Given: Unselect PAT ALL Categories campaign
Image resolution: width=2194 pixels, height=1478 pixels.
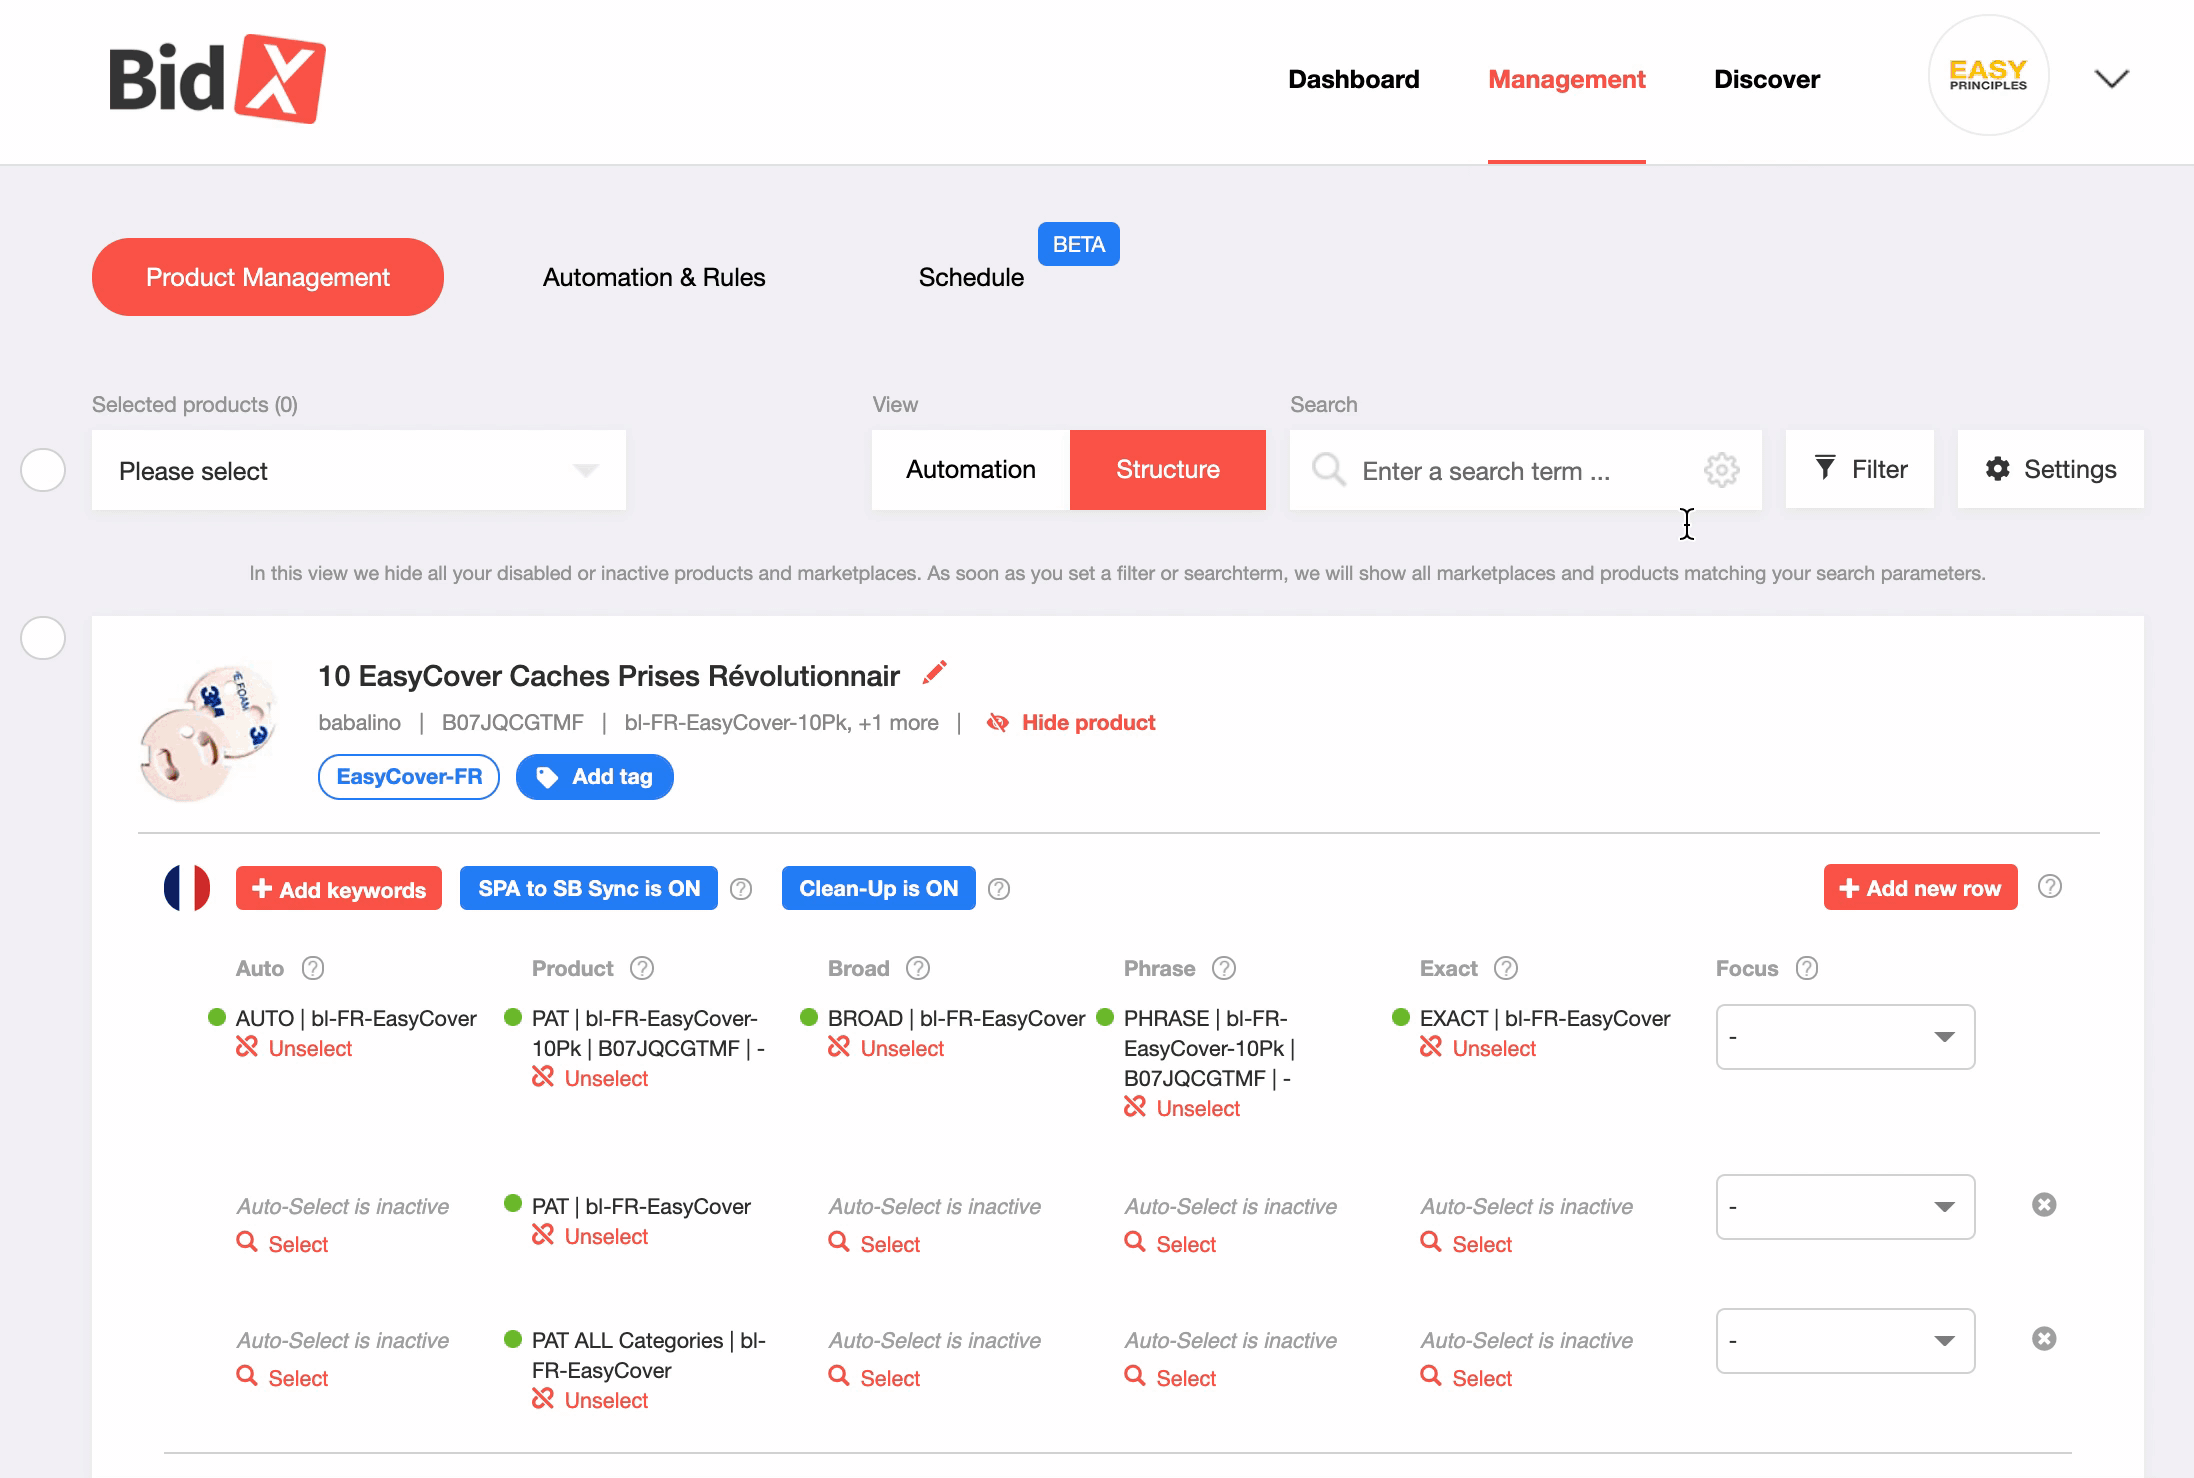Looking at the screenshot, I should tap(591, 1400).
